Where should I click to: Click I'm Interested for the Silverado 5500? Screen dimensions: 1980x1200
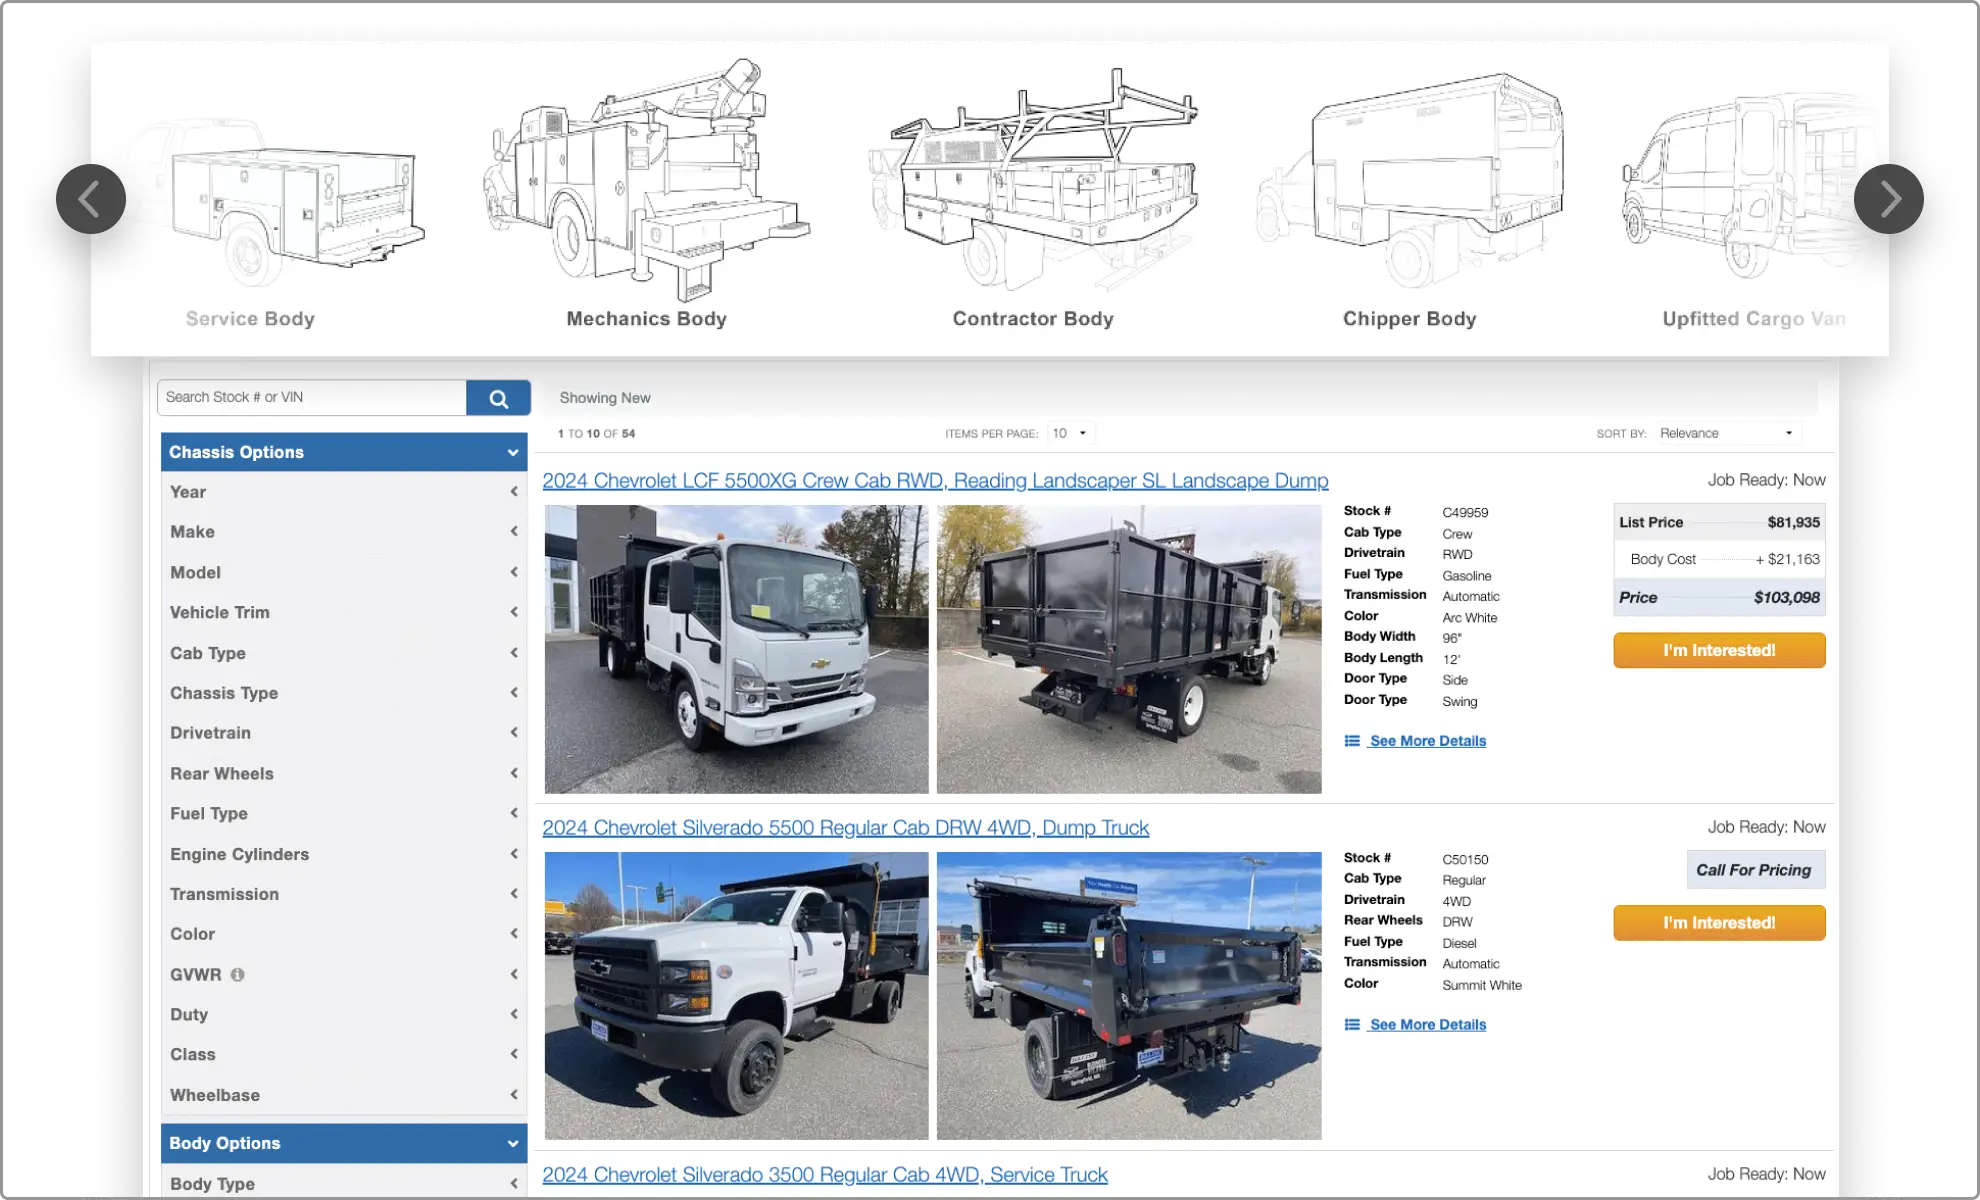click(1719, 923)
